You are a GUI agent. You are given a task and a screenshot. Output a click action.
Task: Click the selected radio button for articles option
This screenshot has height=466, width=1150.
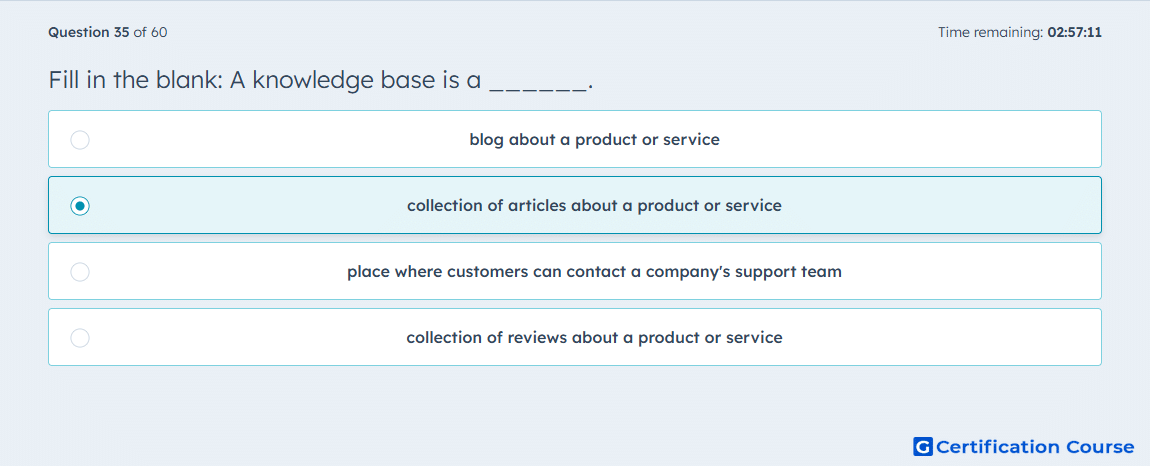tap(80, 206)
